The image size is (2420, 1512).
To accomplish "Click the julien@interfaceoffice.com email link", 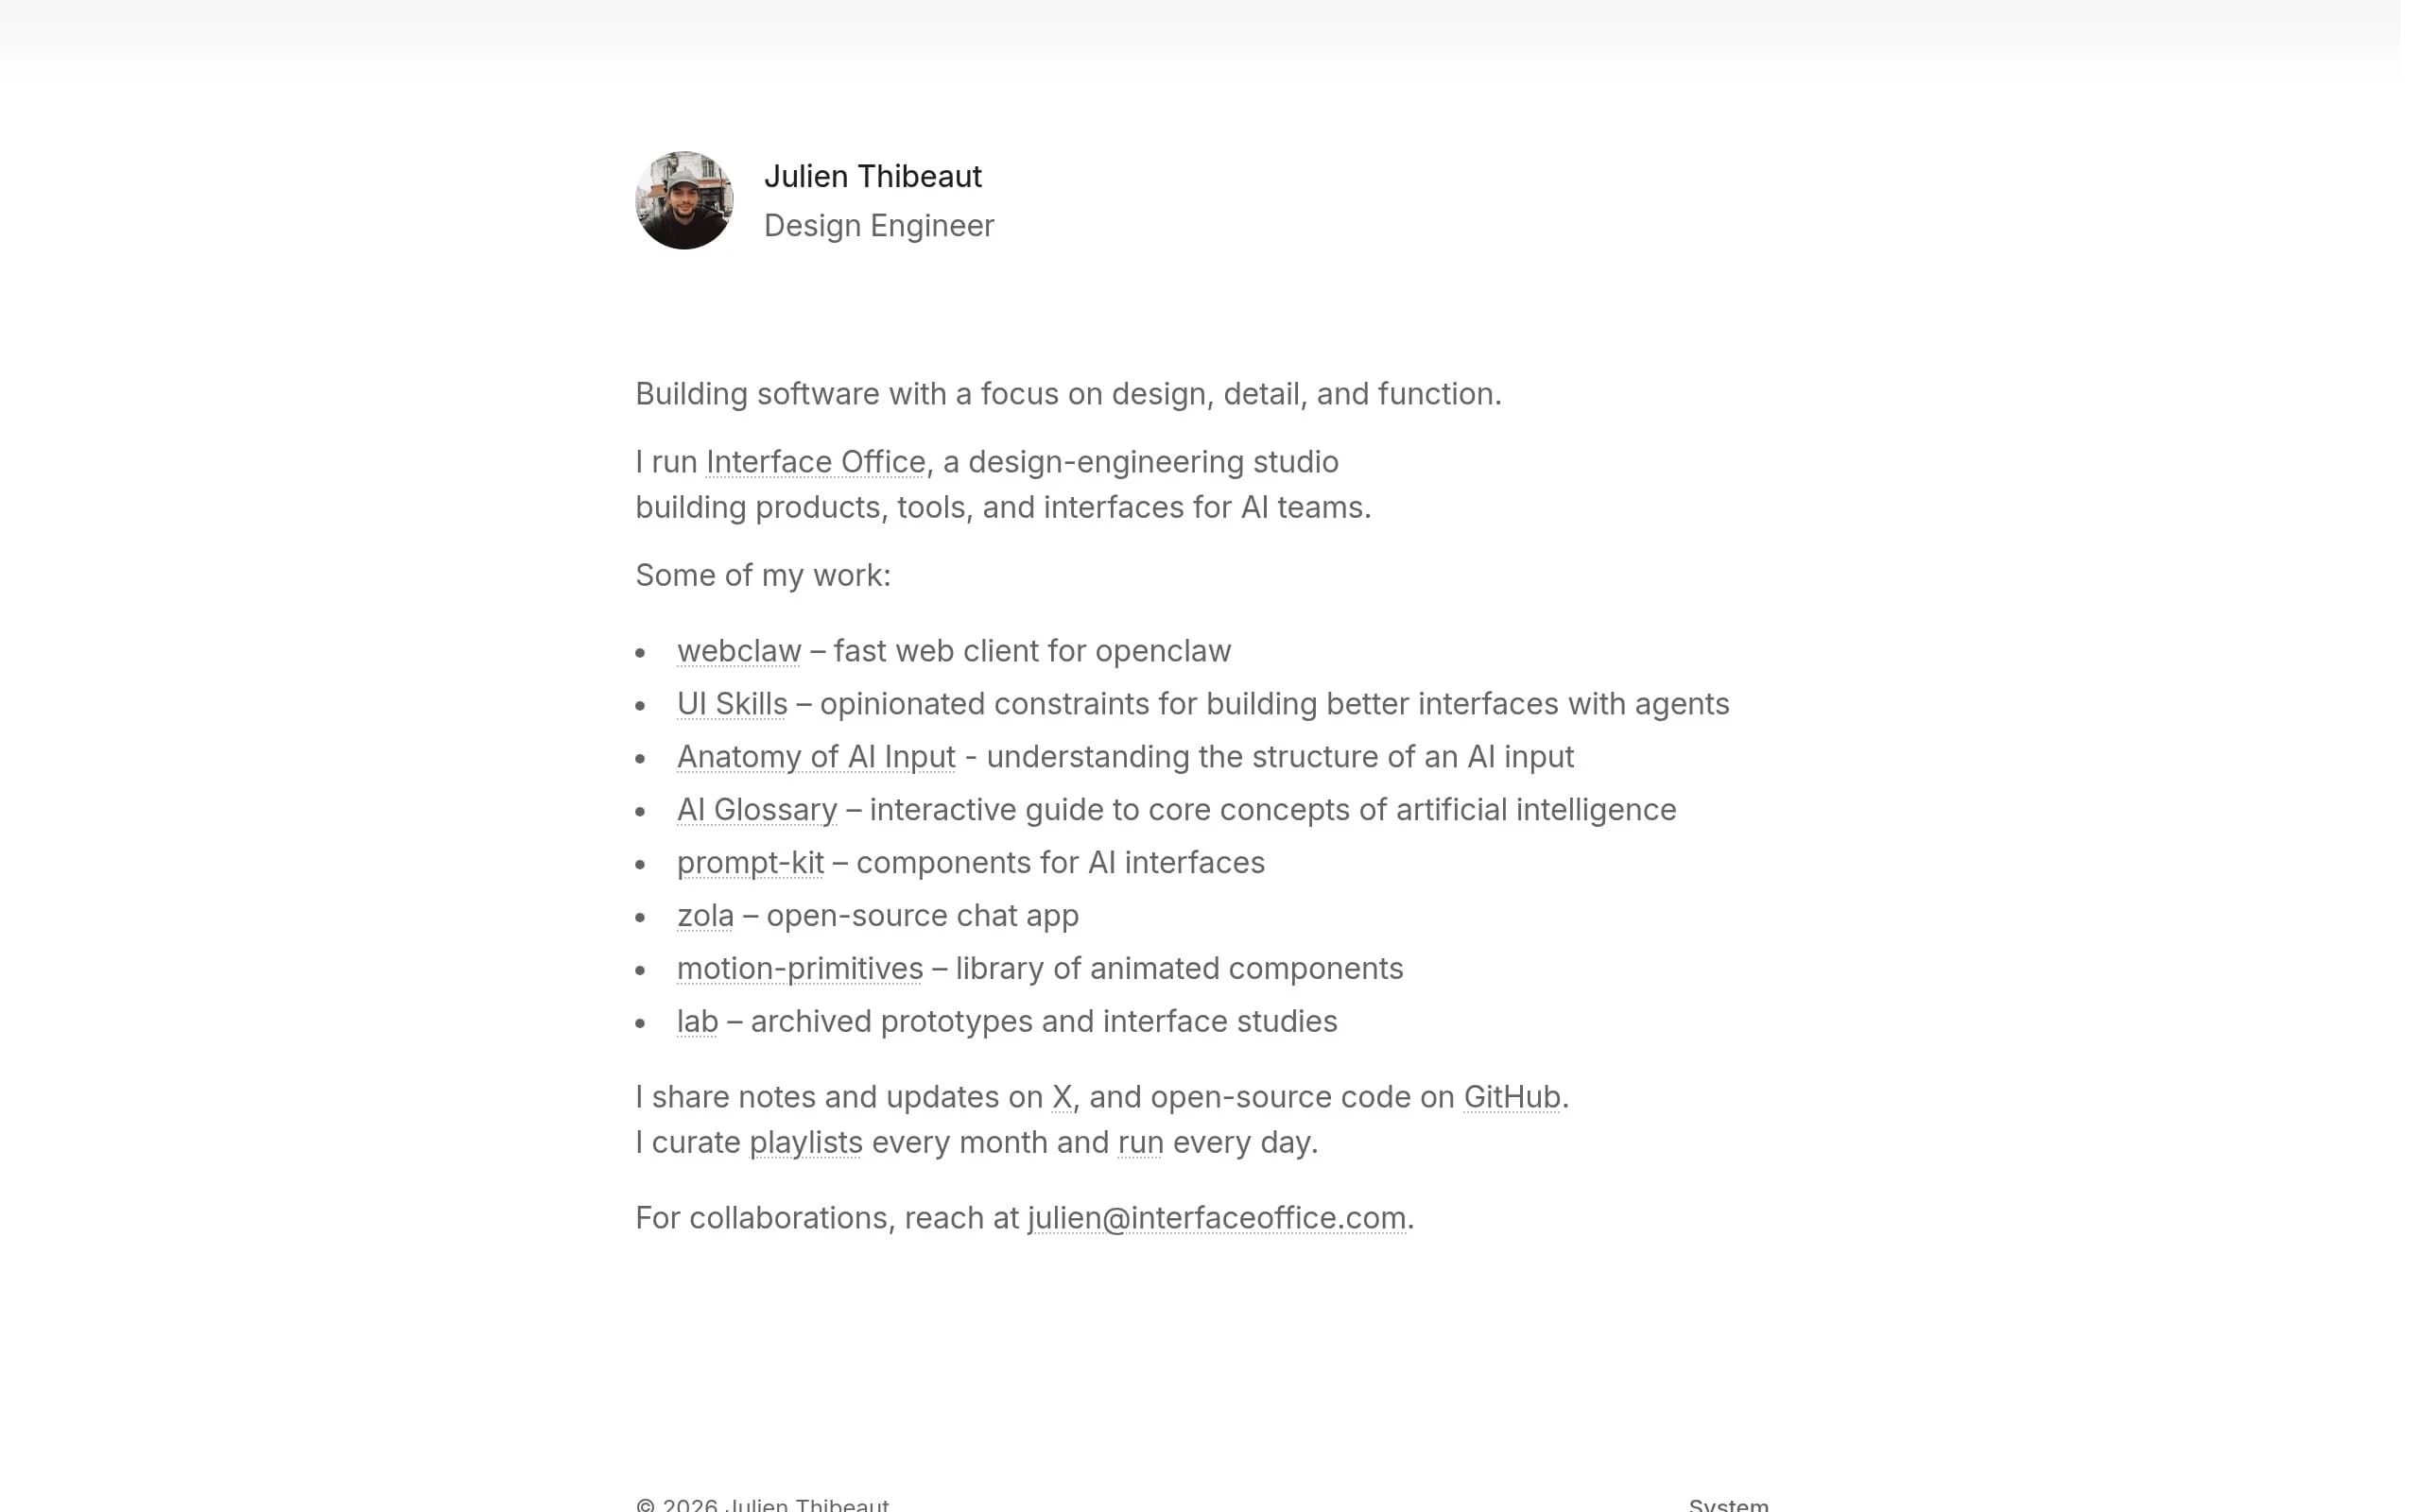I will [x=1216, y=1218].
